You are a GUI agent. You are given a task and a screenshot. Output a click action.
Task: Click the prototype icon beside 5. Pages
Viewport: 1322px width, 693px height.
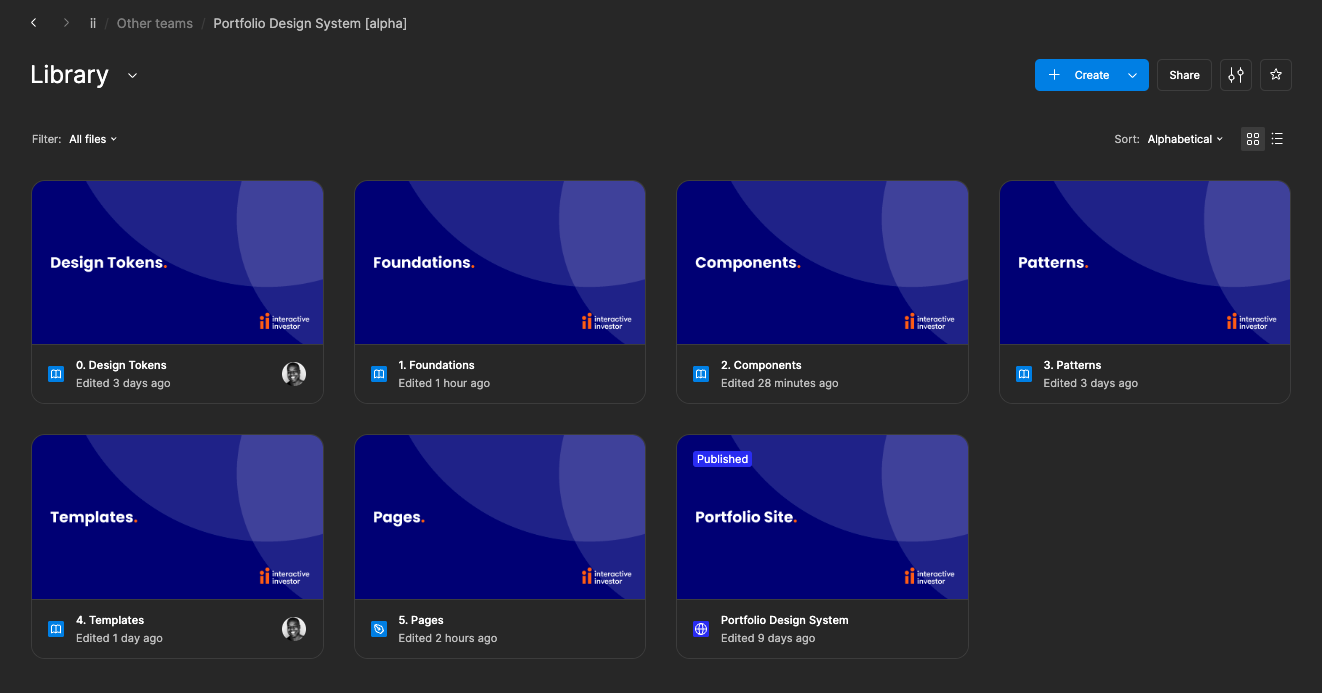click(x=379, y=629)
